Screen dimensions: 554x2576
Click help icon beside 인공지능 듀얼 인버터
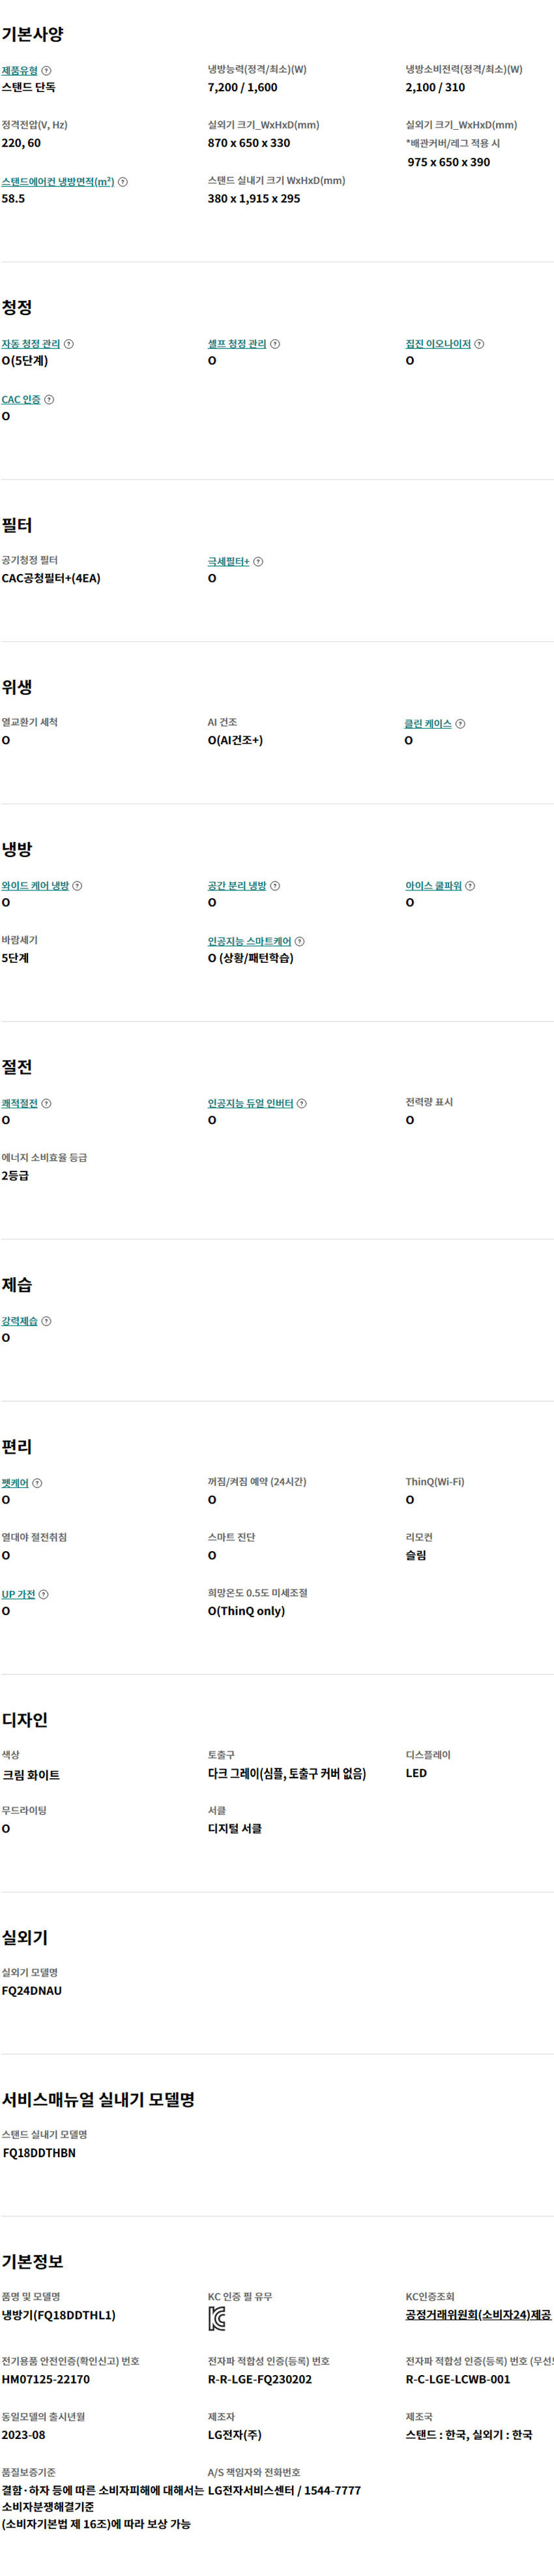[x=302, y=1104]
